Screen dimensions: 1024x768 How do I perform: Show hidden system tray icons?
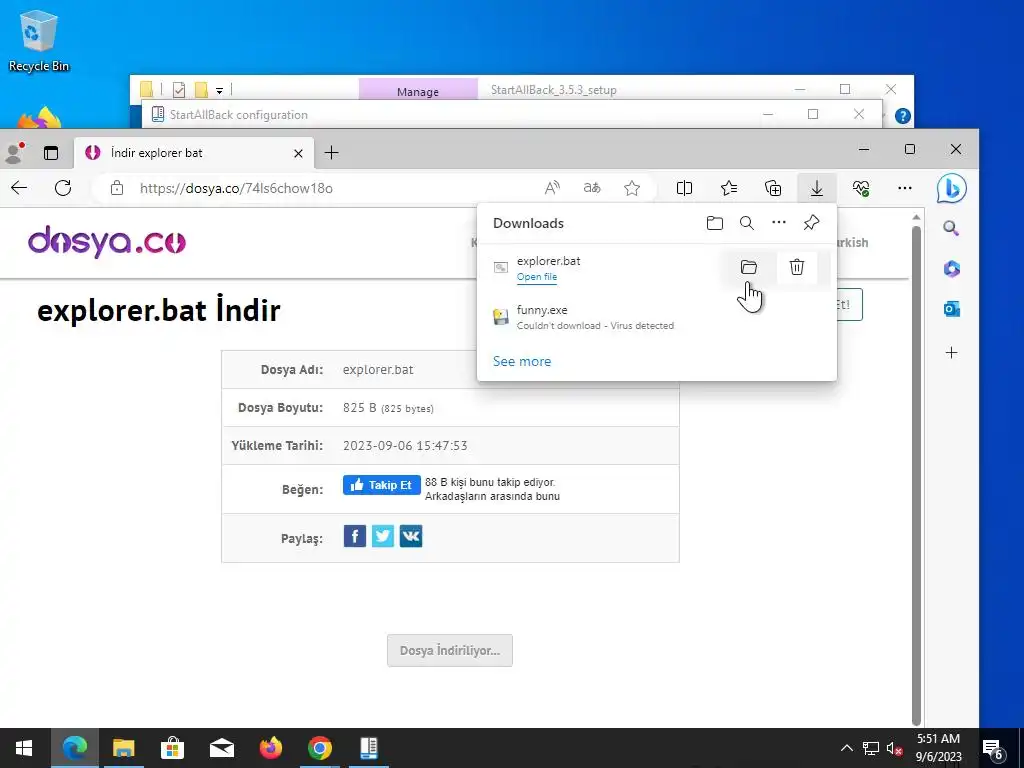(846, 748)
